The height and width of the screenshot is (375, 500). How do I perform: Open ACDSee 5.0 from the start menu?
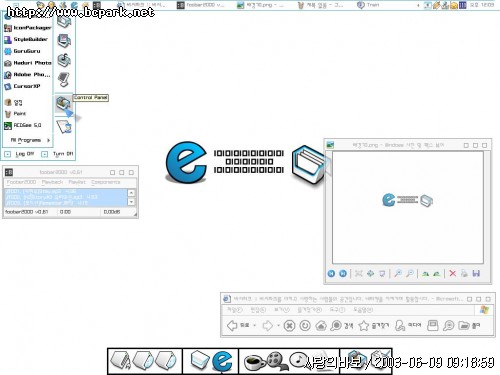[x=23, y=125]
